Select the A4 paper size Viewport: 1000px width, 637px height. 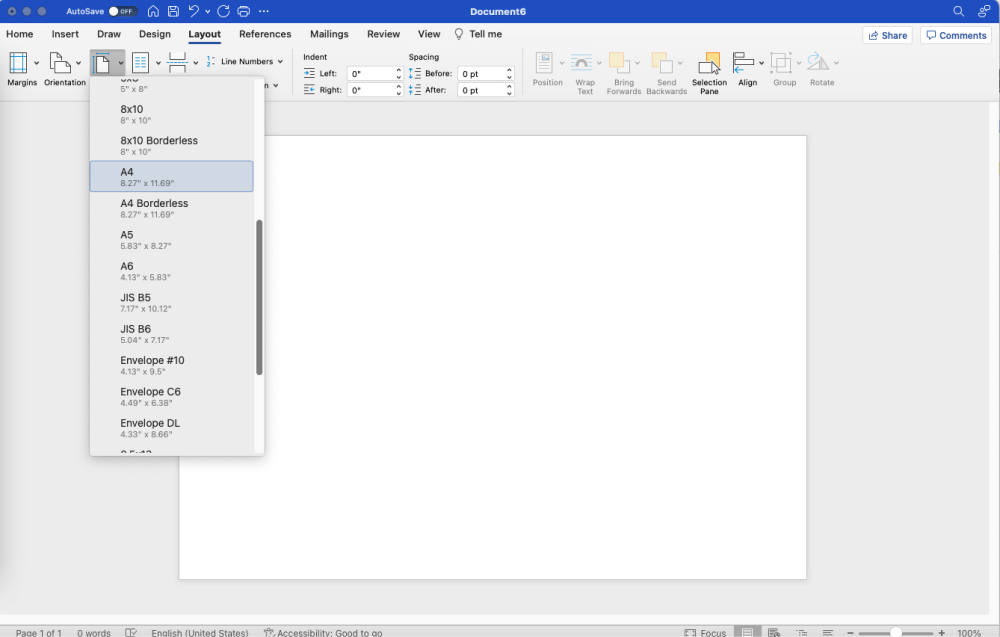point(171,176)
